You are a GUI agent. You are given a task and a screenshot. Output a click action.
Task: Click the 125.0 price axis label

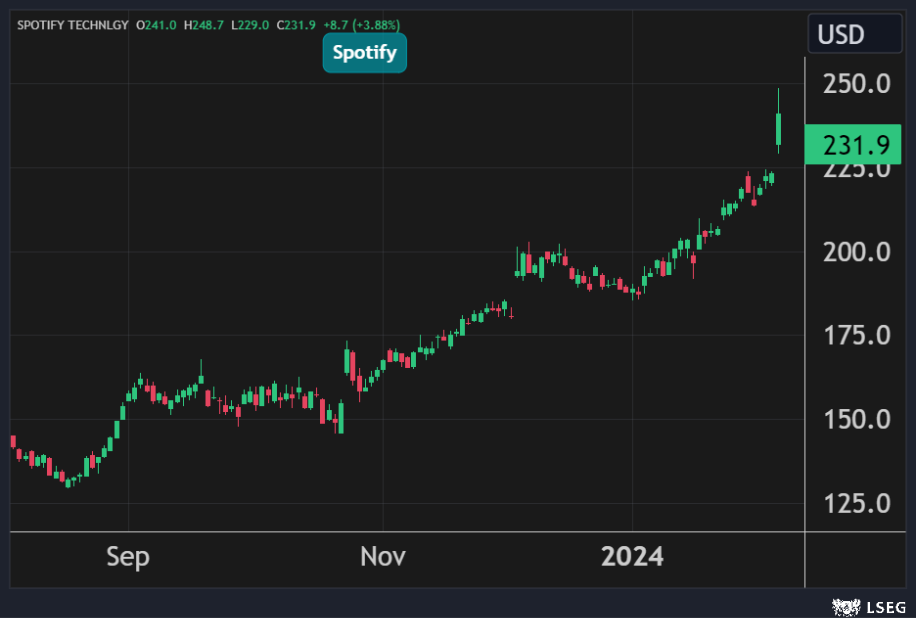pyautogui.click(x=855, y=503)
